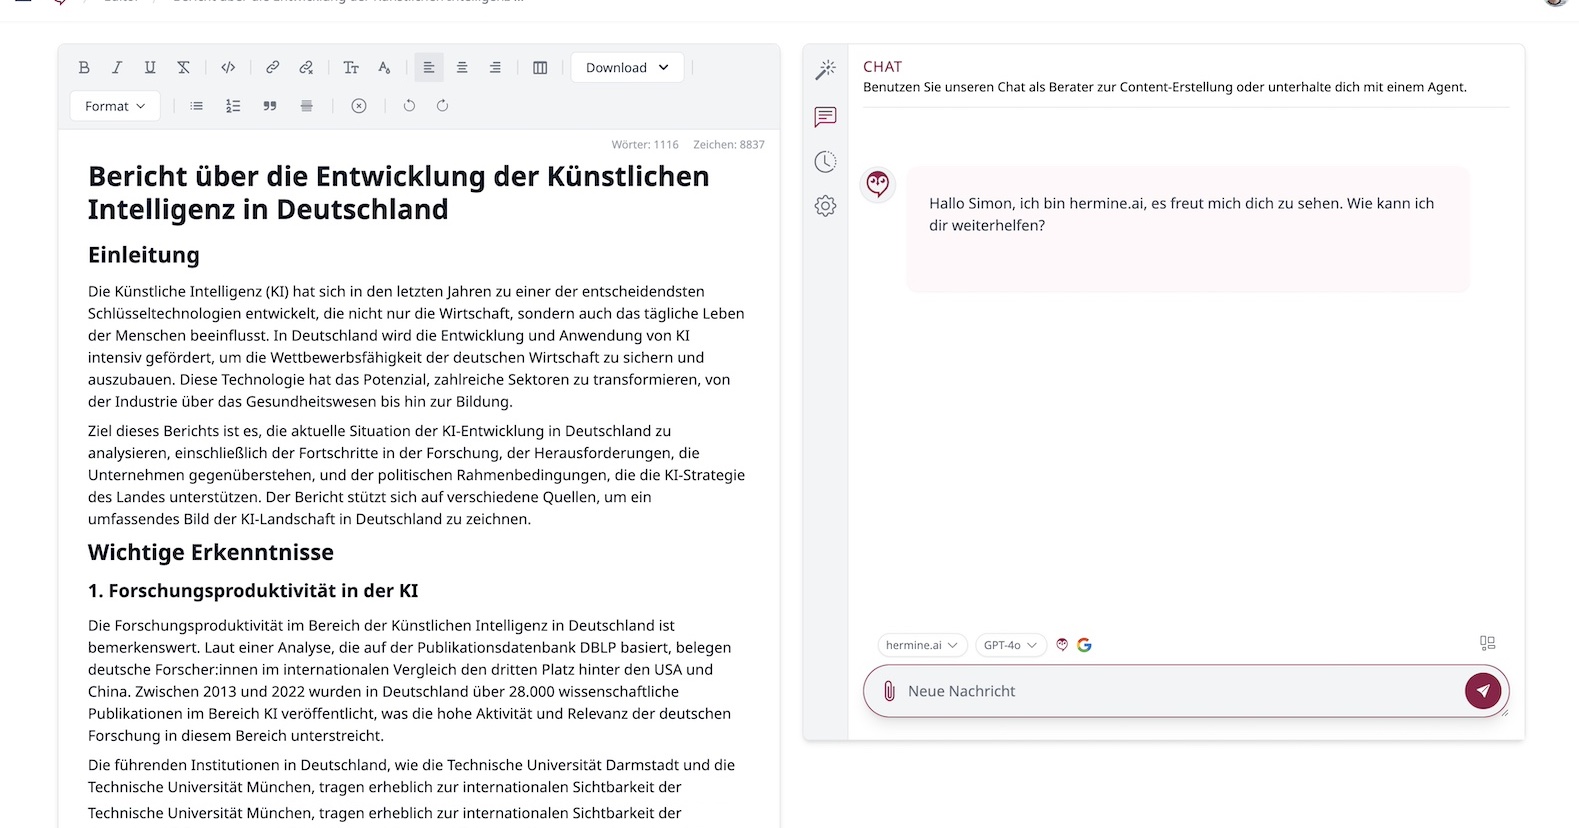Click the Wichtige Erkenntnisse heading

point(211,552)
